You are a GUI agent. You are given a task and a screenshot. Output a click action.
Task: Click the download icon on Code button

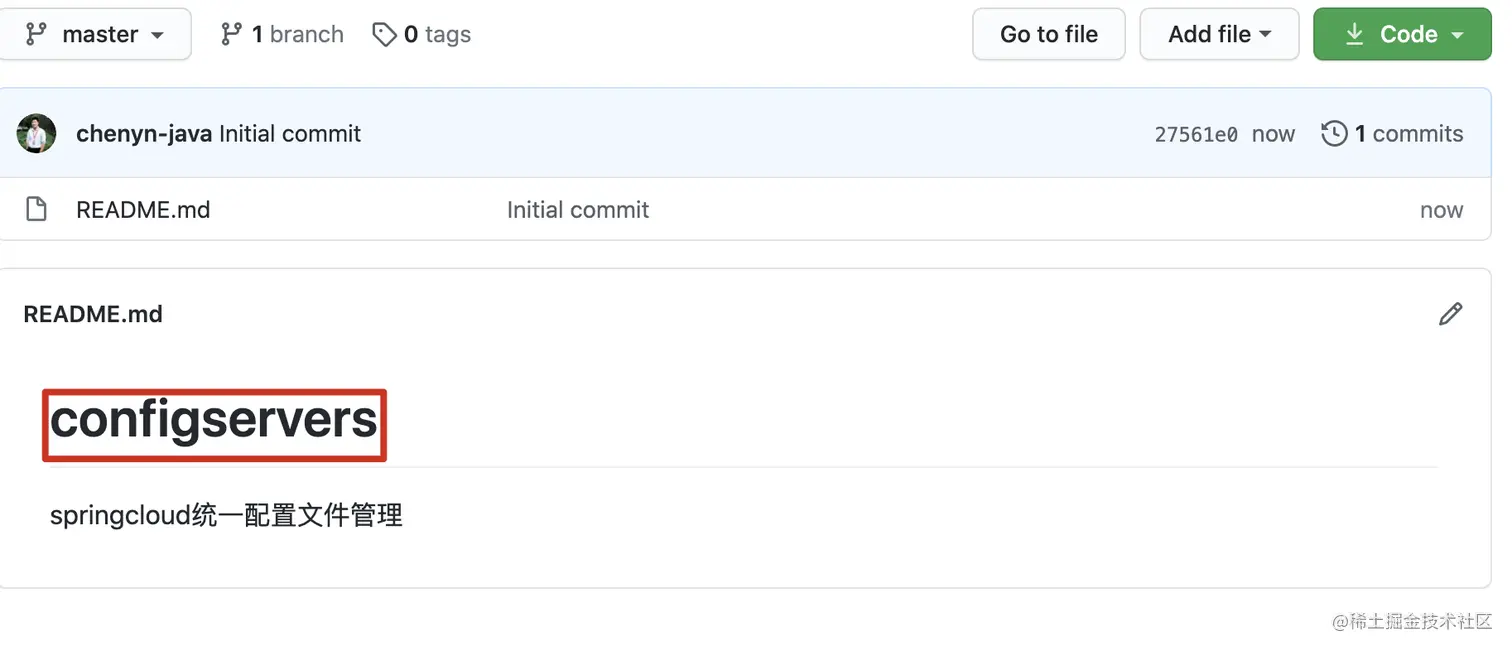point(1354,34)
